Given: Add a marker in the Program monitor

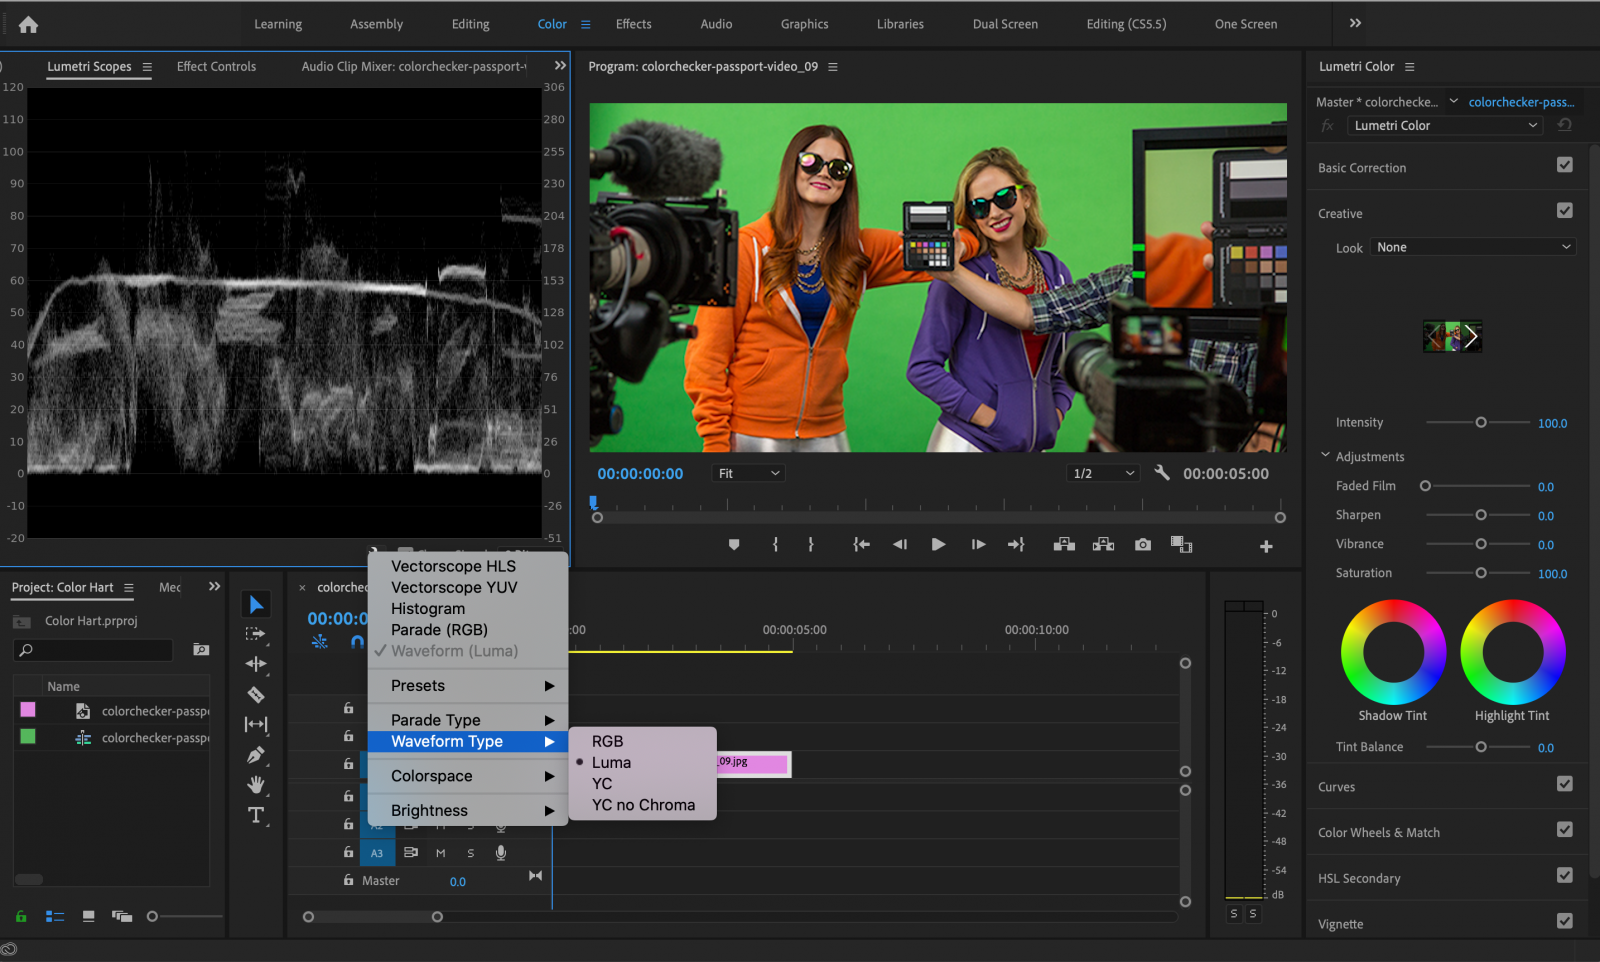Looking at the screenshot, I should (x=734, y=544).
